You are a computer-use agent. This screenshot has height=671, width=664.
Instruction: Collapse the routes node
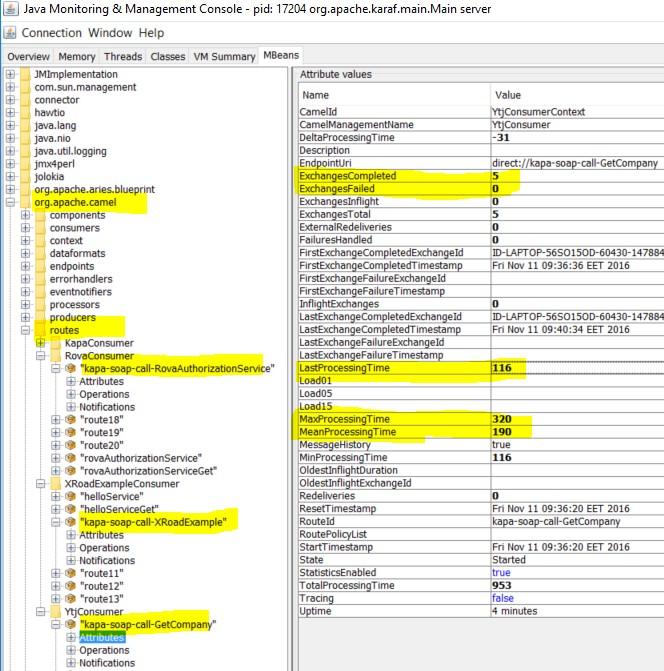tap(26, 330)
